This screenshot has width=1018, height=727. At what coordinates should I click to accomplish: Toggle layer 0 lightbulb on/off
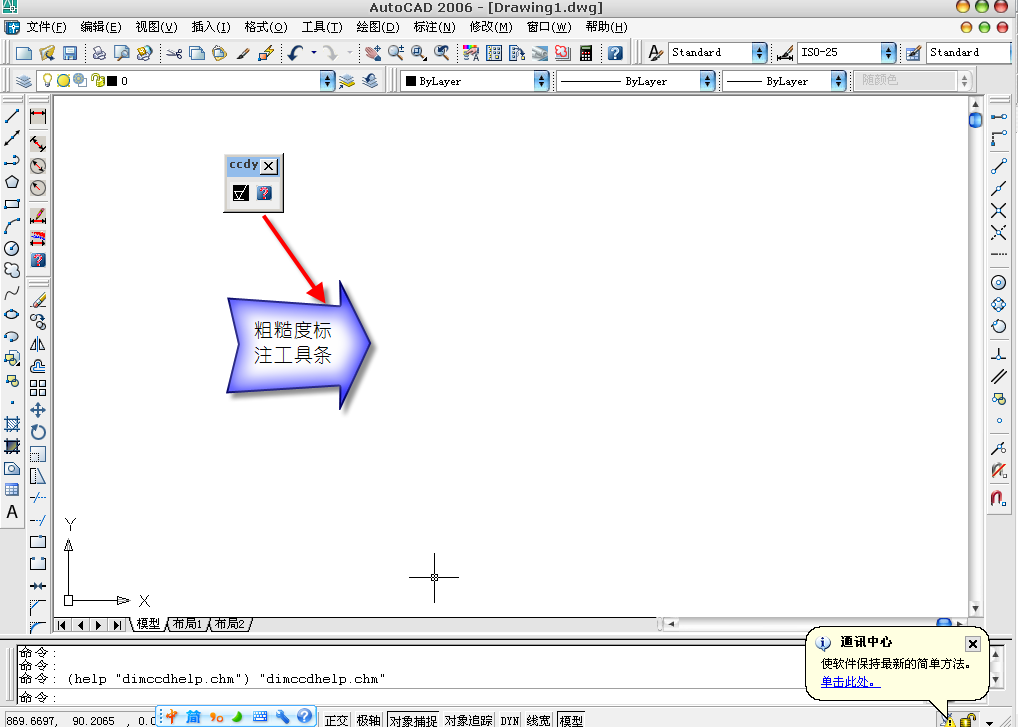(47, 80)
